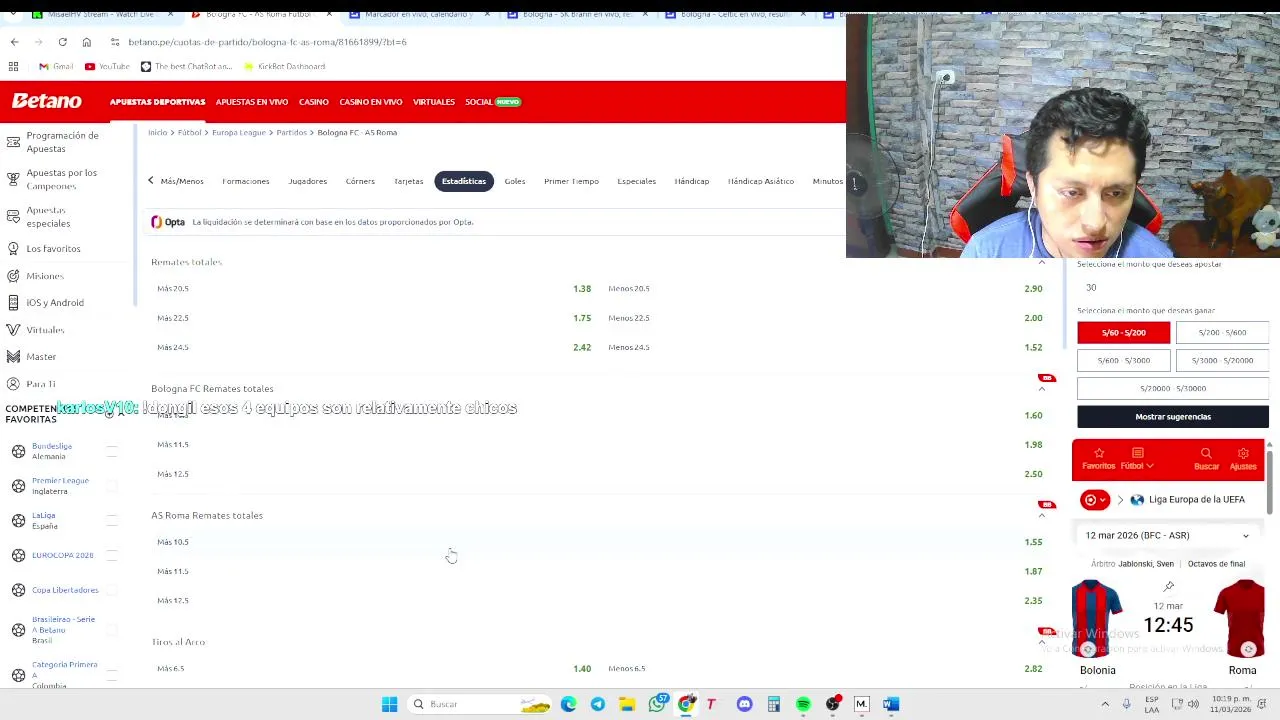The image size is (1280, 720).
Task: Collapse the Remates totales section
Action: click(1041, 262)
